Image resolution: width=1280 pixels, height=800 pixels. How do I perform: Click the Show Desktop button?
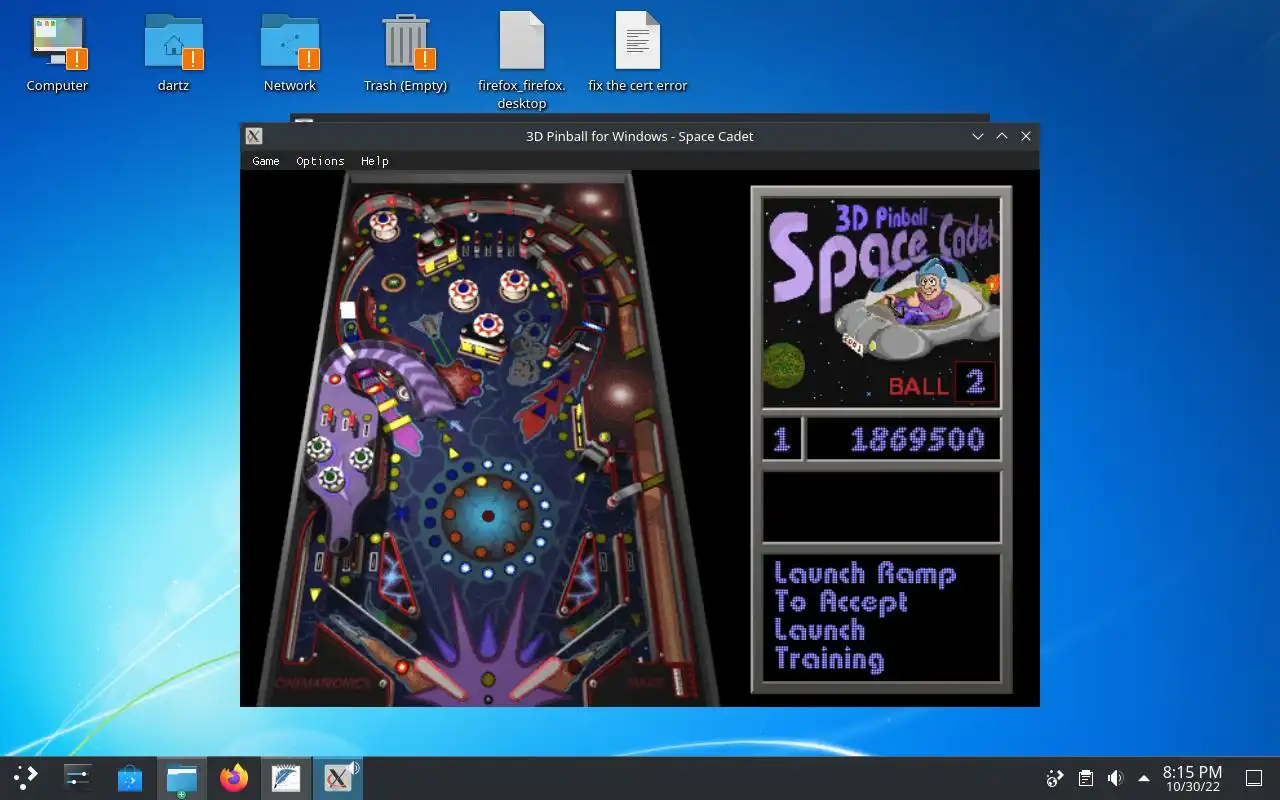point(1254,778)
